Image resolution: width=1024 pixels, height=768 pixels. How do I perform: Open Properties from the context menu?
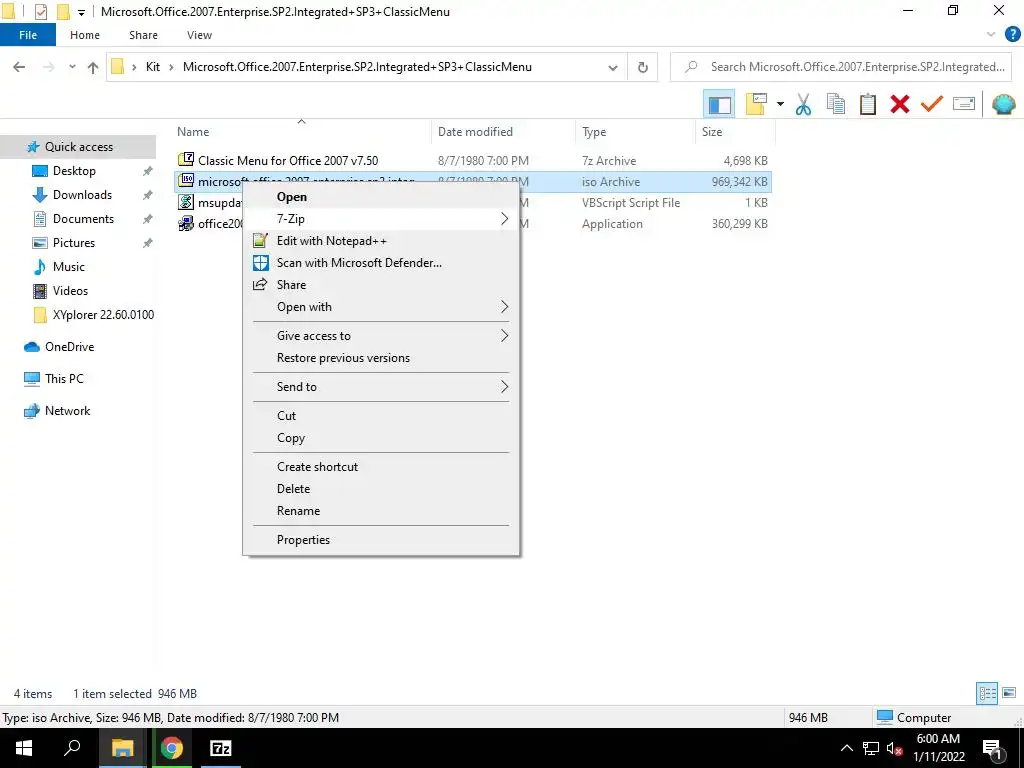(381, 540)
